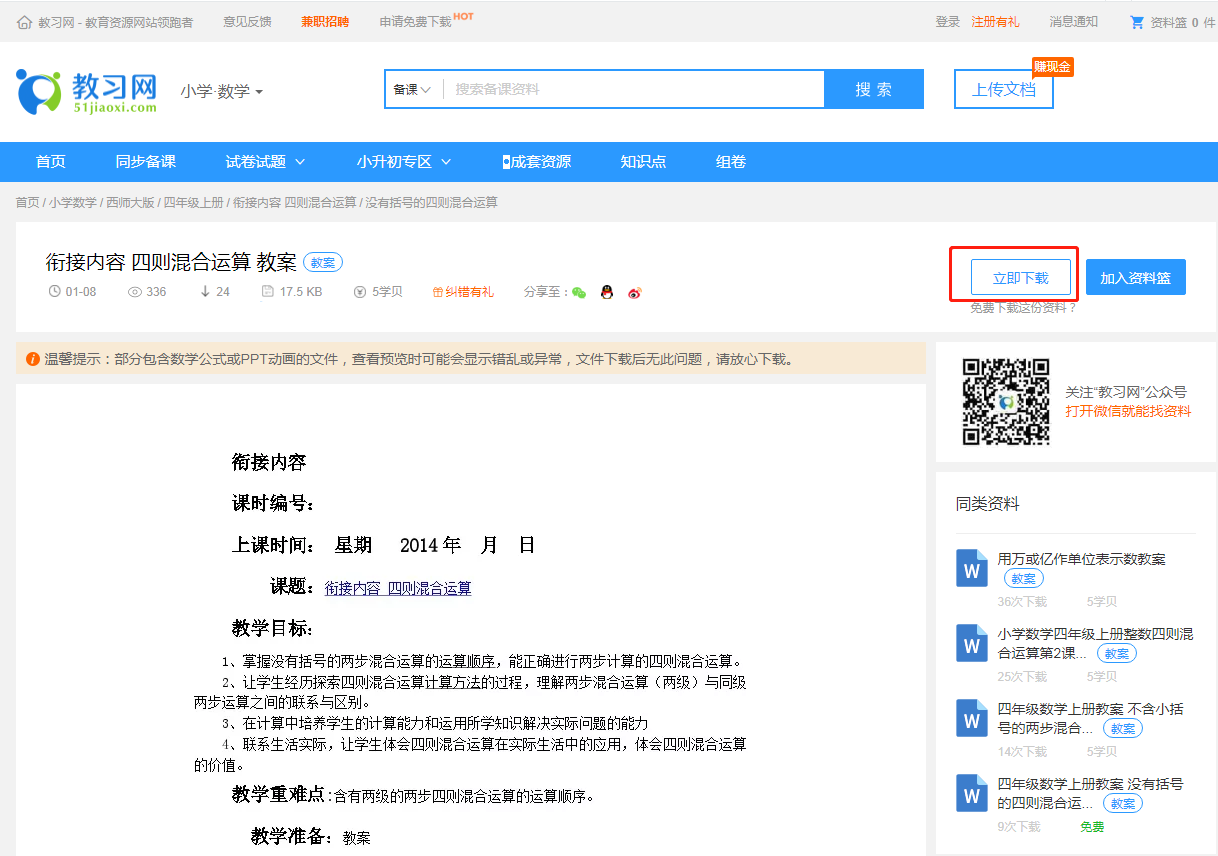Click the home icon beside 教习网 tagline
Viewport: 1218px width, 856px height.
click(24, 22)
